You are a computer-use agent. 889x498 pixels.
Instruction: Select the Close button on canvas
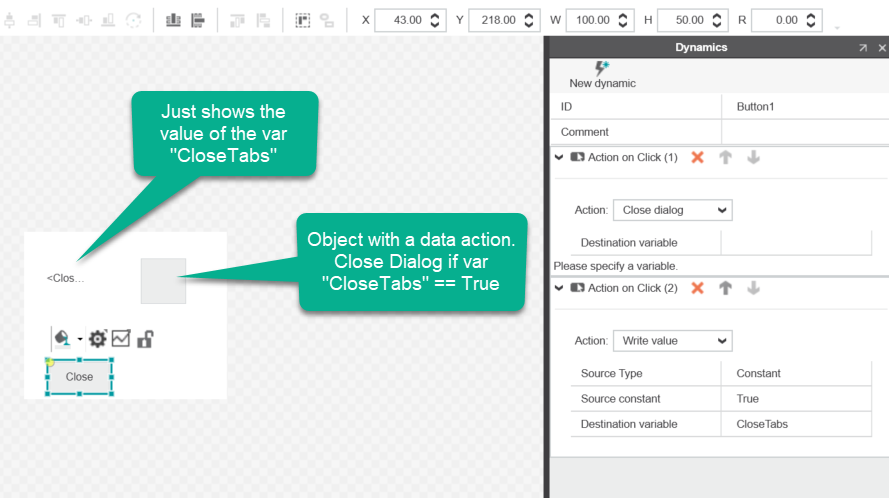pyautogui.click(x=79, y=377)
